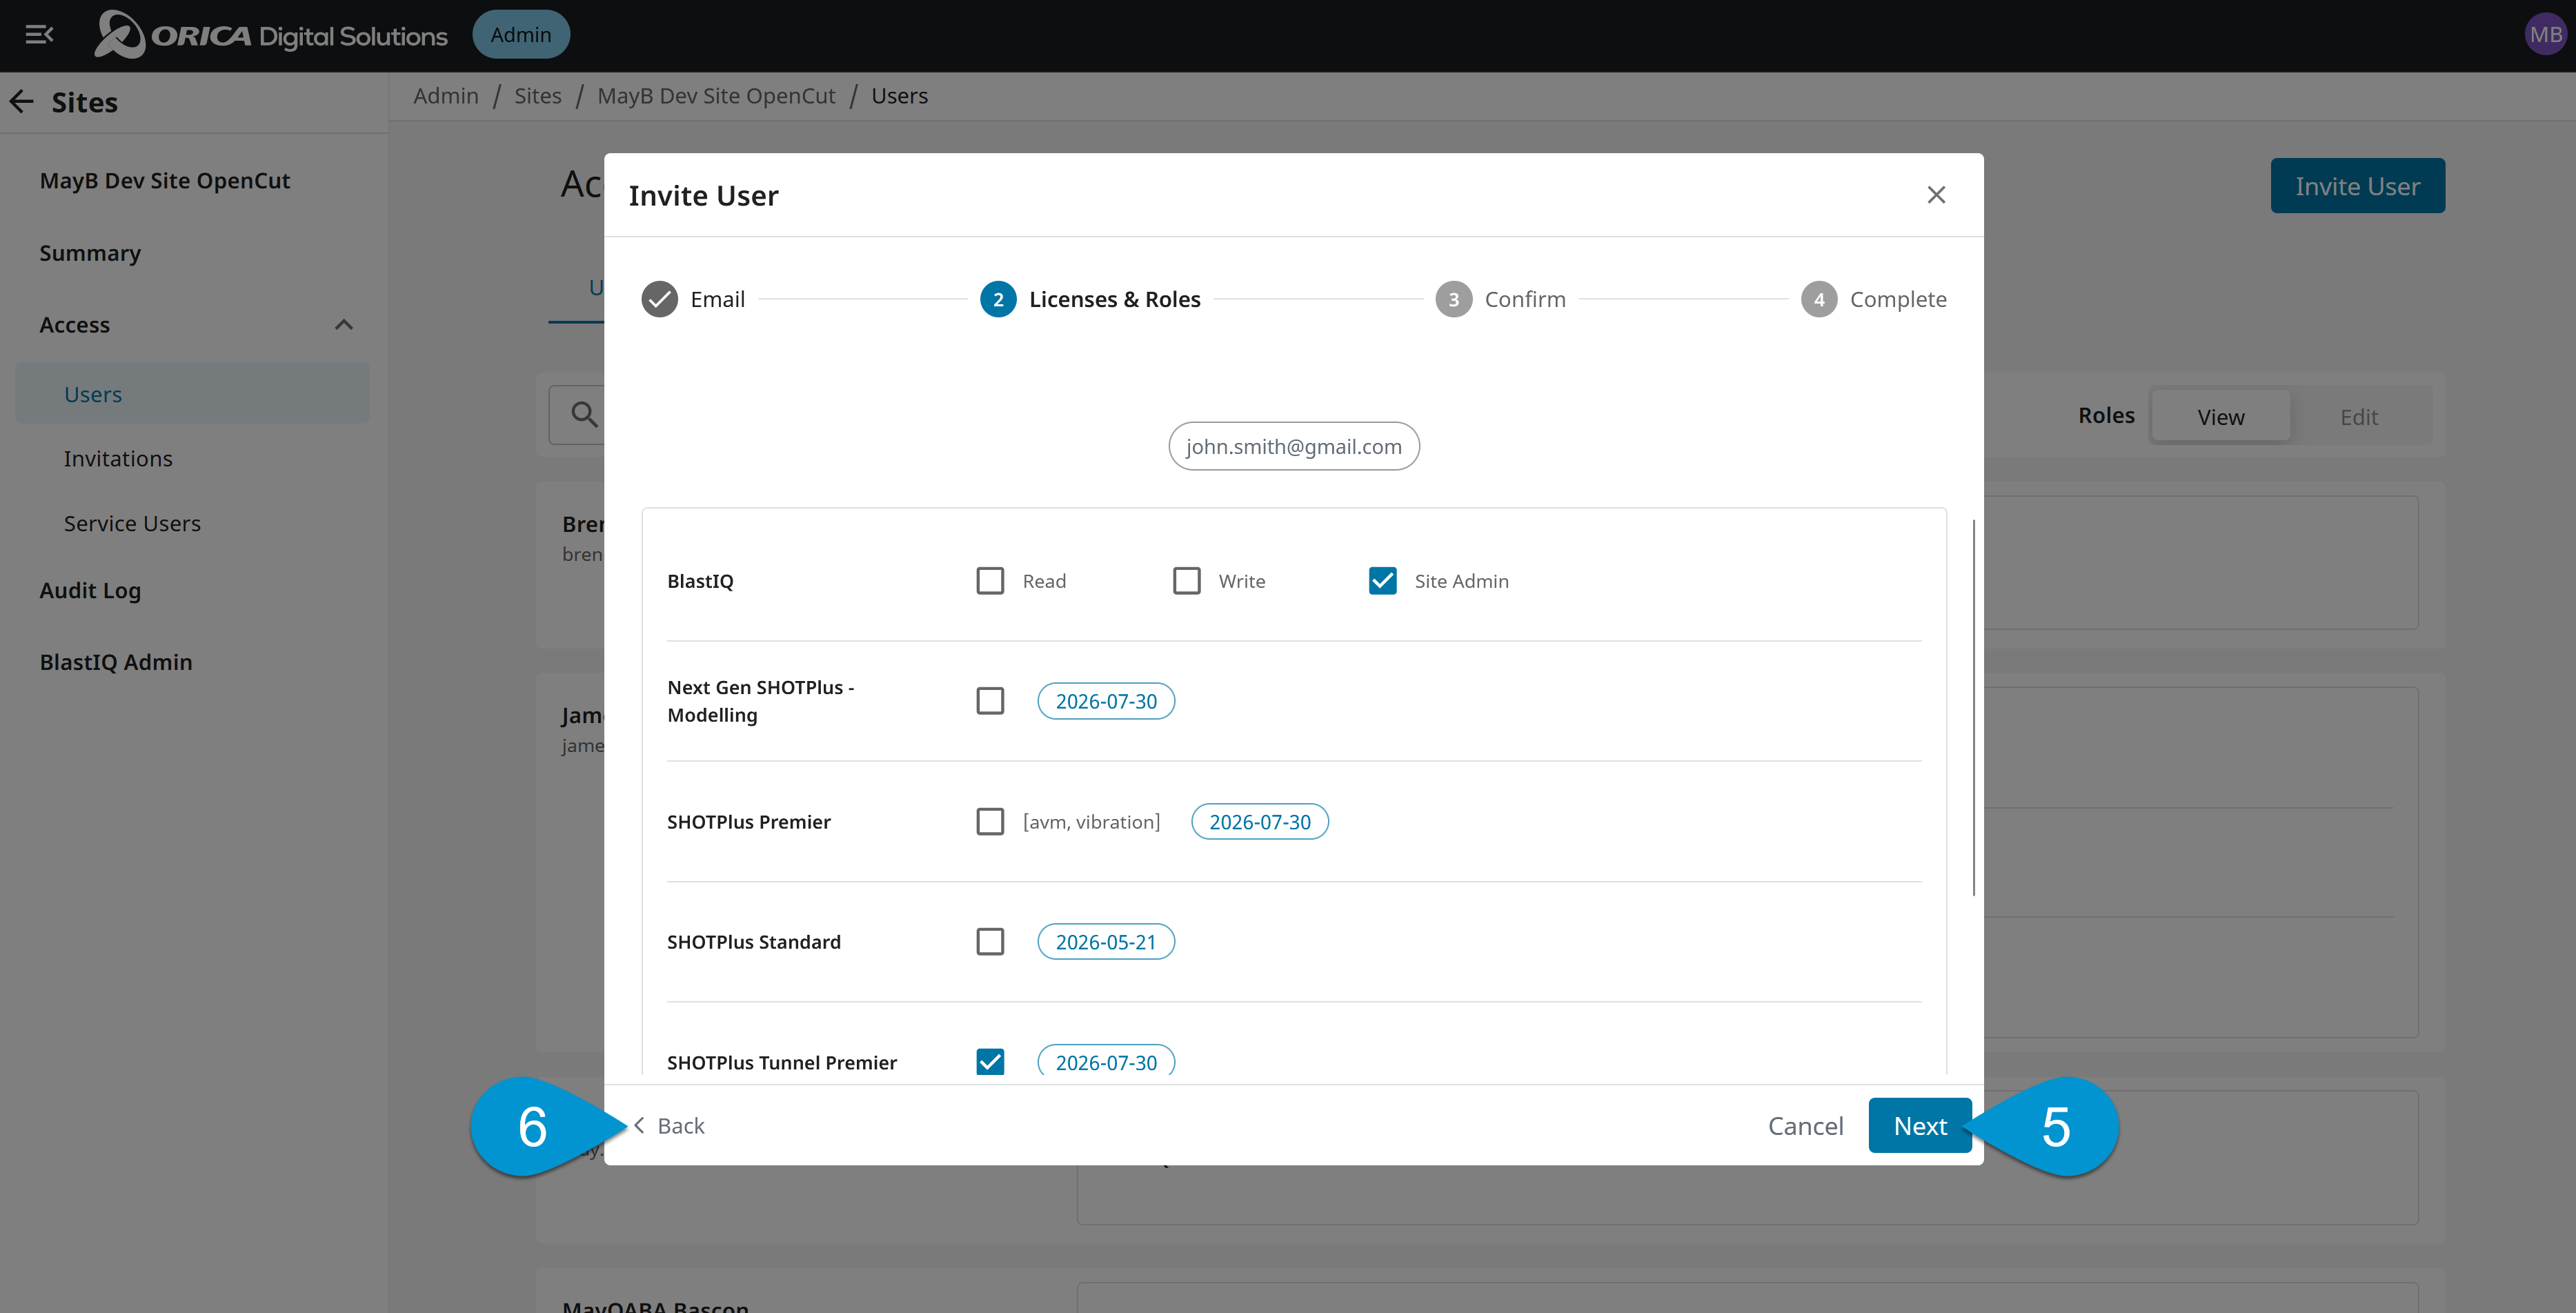Click the completed Email step checkmark
2576x1313 pixels.
pos(660,299)
